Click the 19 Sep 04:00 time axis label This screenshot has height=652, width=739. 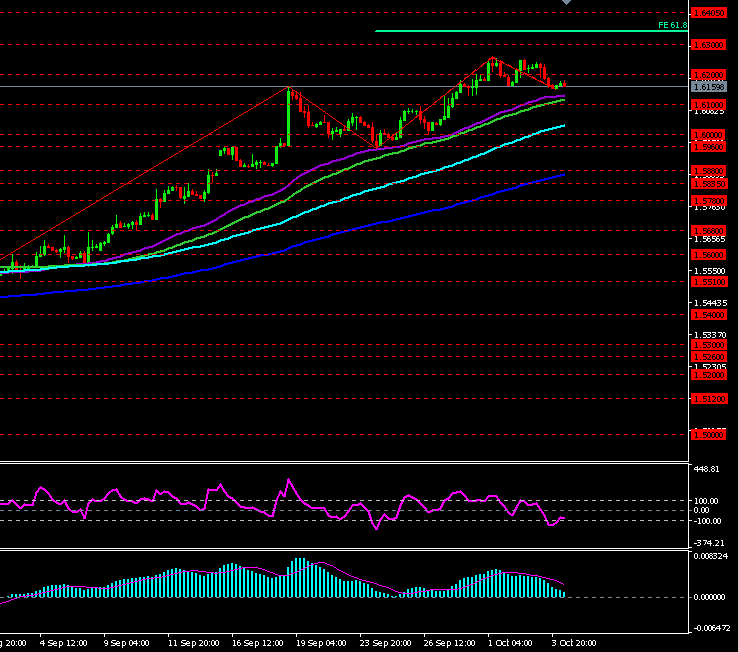[321, 643]
